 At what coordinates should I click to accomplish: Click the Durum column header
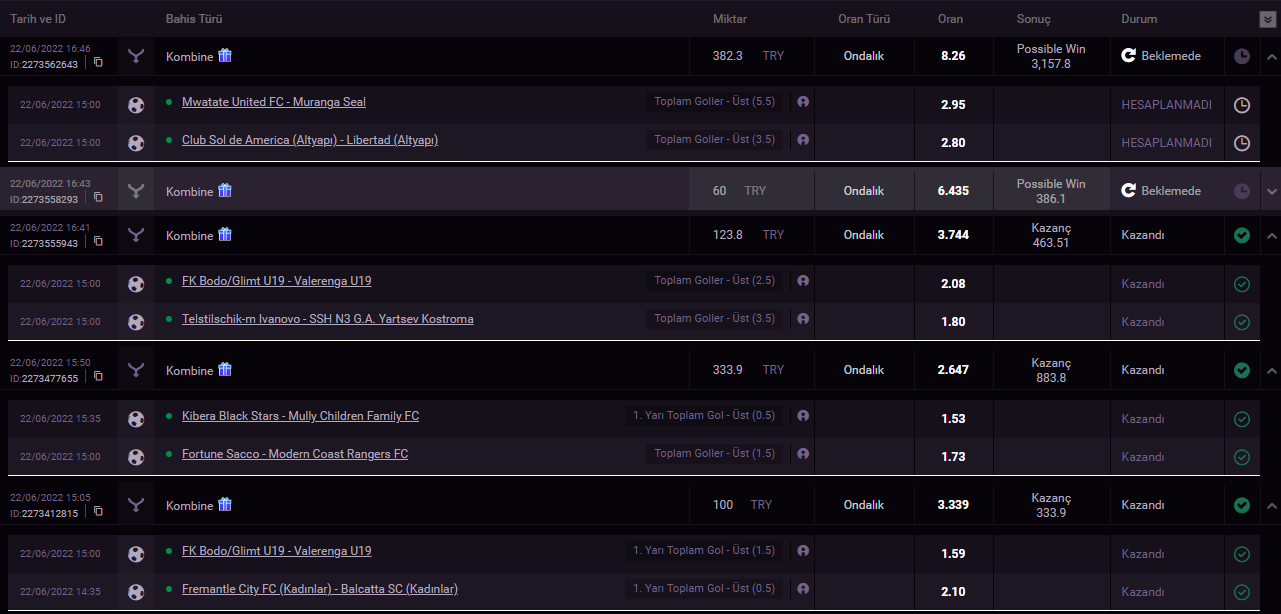pyautogui.click(x=1139, y=19)
